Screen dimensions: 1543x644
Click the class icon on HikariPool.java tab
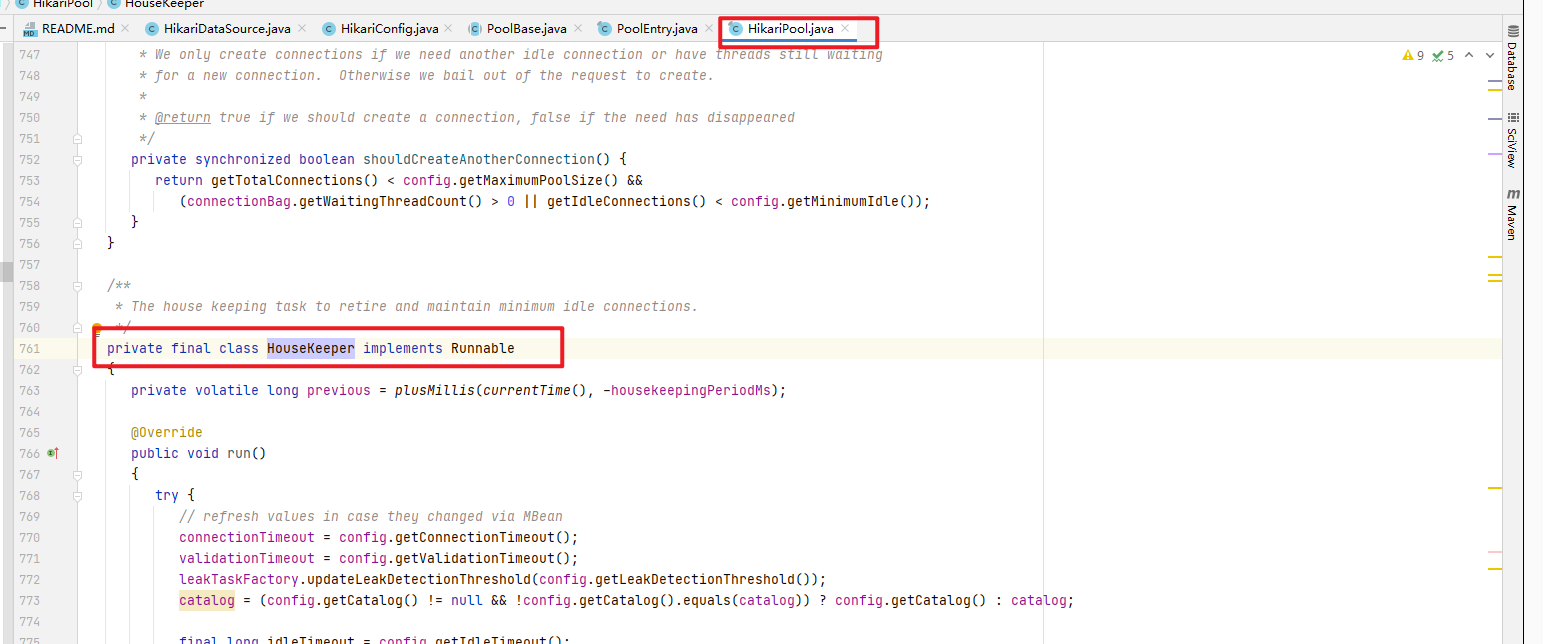pyautogui.click(x=736, y=28)
